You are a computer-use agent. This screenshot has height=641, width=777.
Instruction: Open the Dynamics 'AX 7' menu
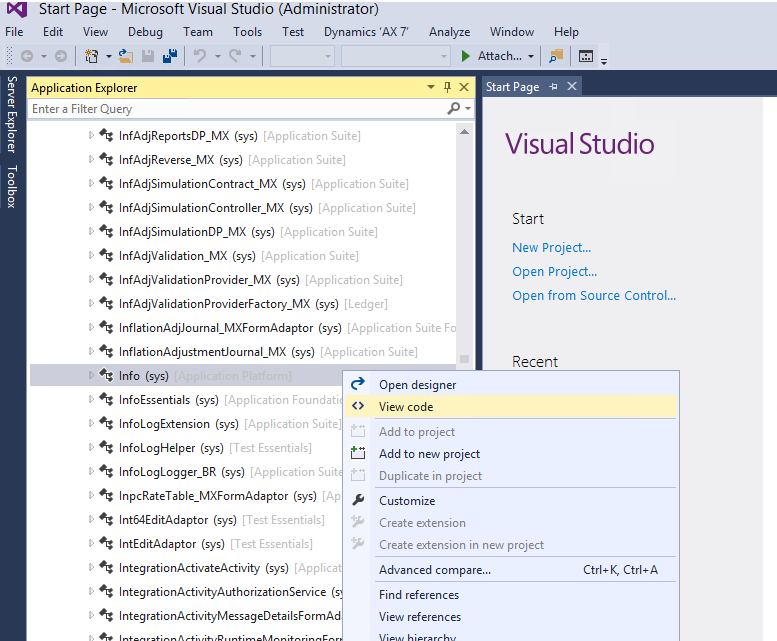pos(366,32)
